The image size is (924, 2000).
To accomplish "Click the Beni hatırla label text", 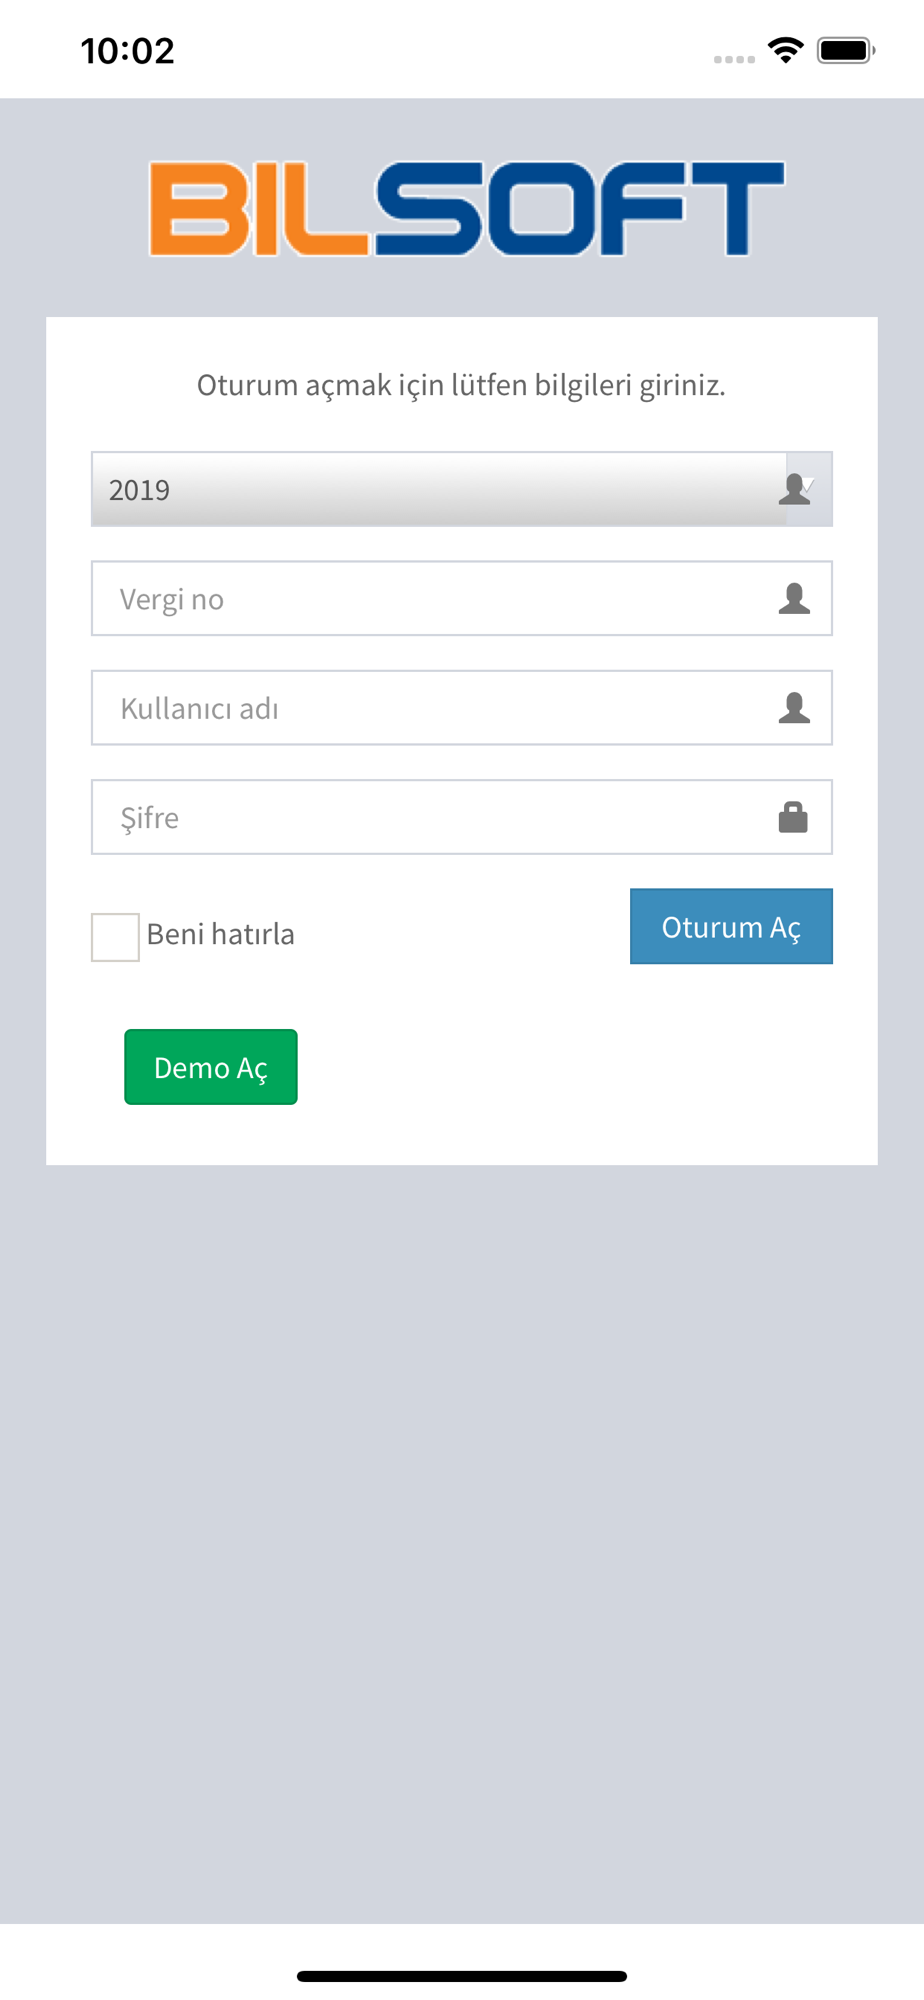I will click(221, 934).
